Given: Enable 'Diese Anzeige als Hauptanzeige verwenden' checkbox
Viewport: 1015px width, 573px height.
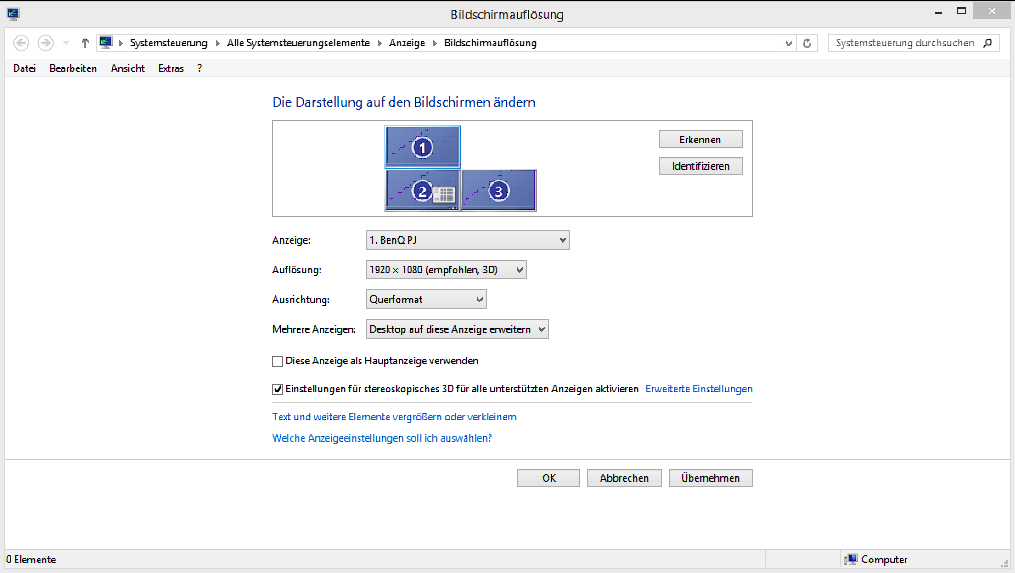Looking at the screenshot, I should [278, 361].
